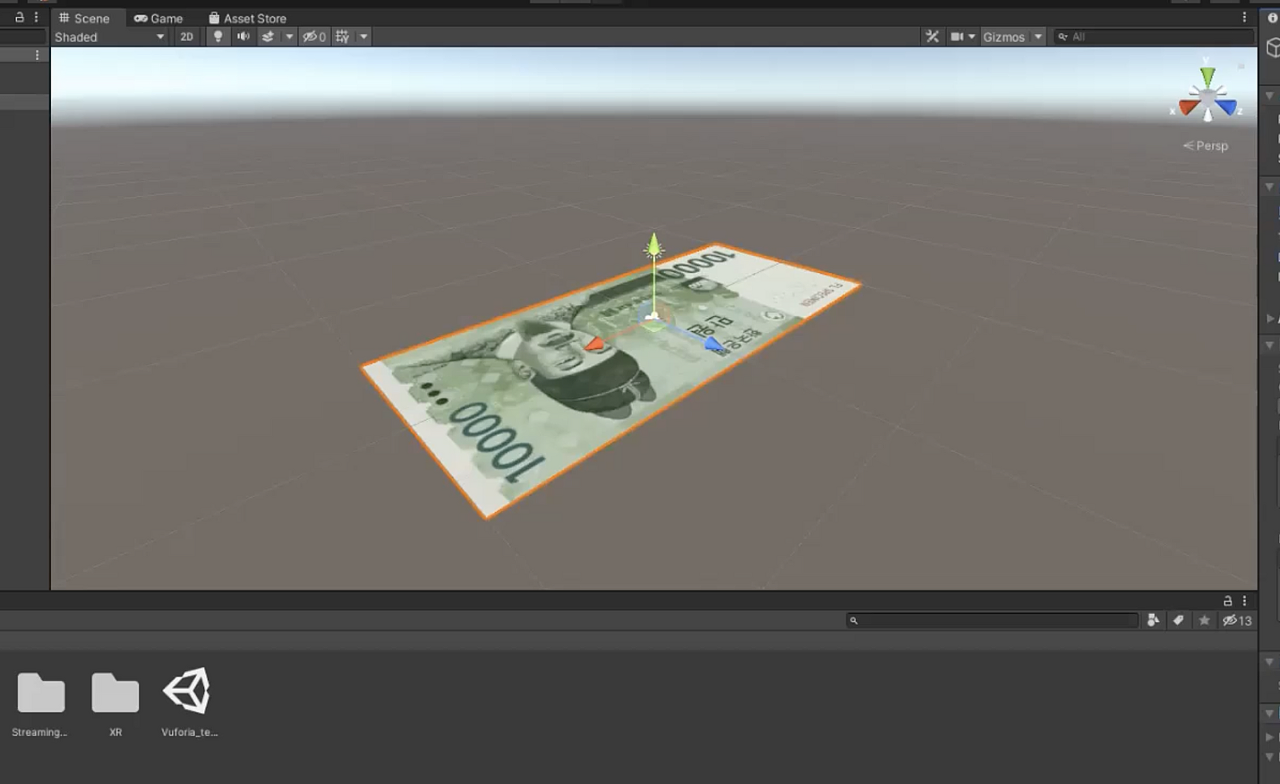Focus the Scene view search field
The height and width of the screenshot is (784, 1280).
[1154, 37]
